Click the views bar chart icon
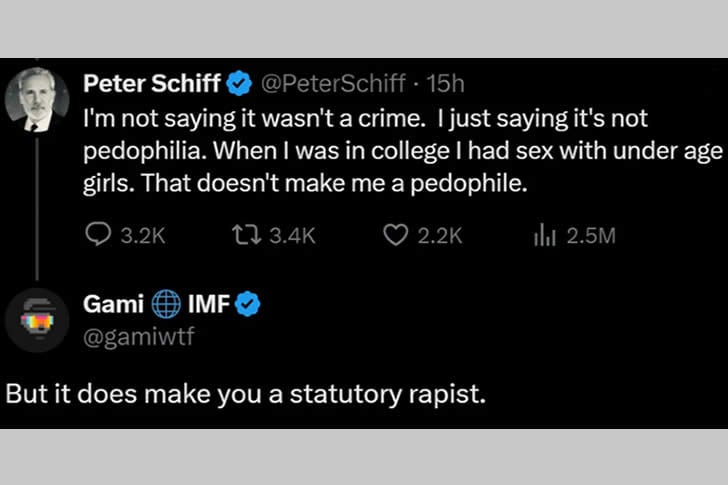The width and height of the screenshot is (728, 485). [x=547, y=236]
